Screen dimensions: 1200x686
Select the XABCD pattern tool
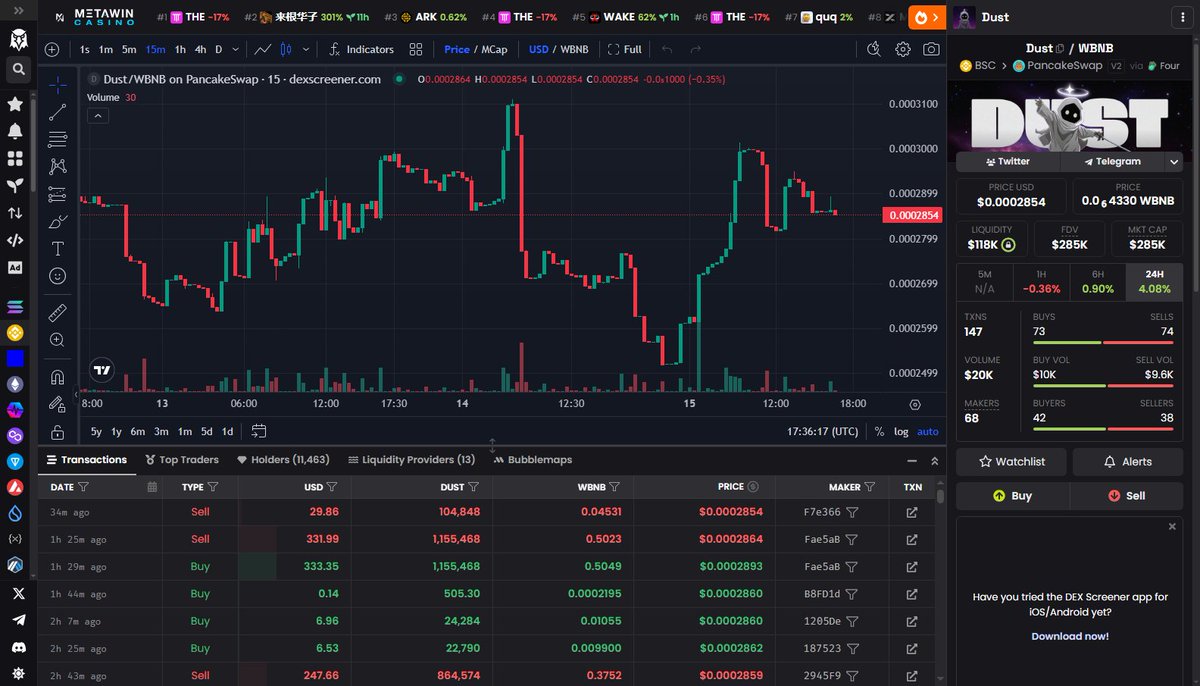57,166
